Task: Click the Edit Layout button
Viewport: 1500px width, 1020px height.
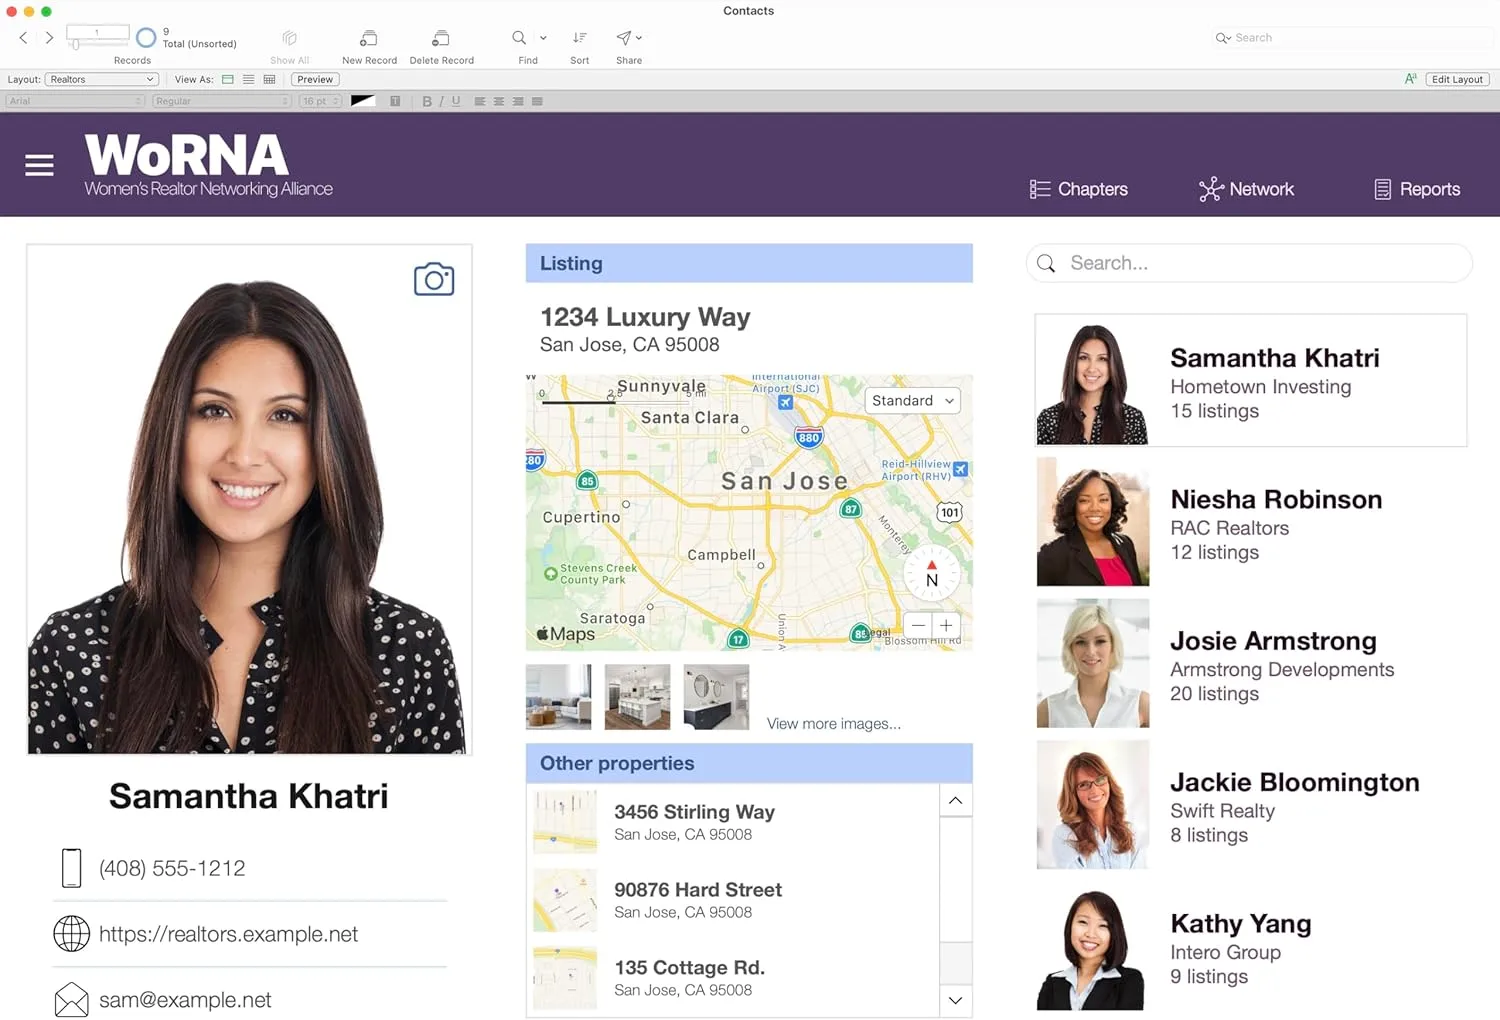Action: (1456, 80)
